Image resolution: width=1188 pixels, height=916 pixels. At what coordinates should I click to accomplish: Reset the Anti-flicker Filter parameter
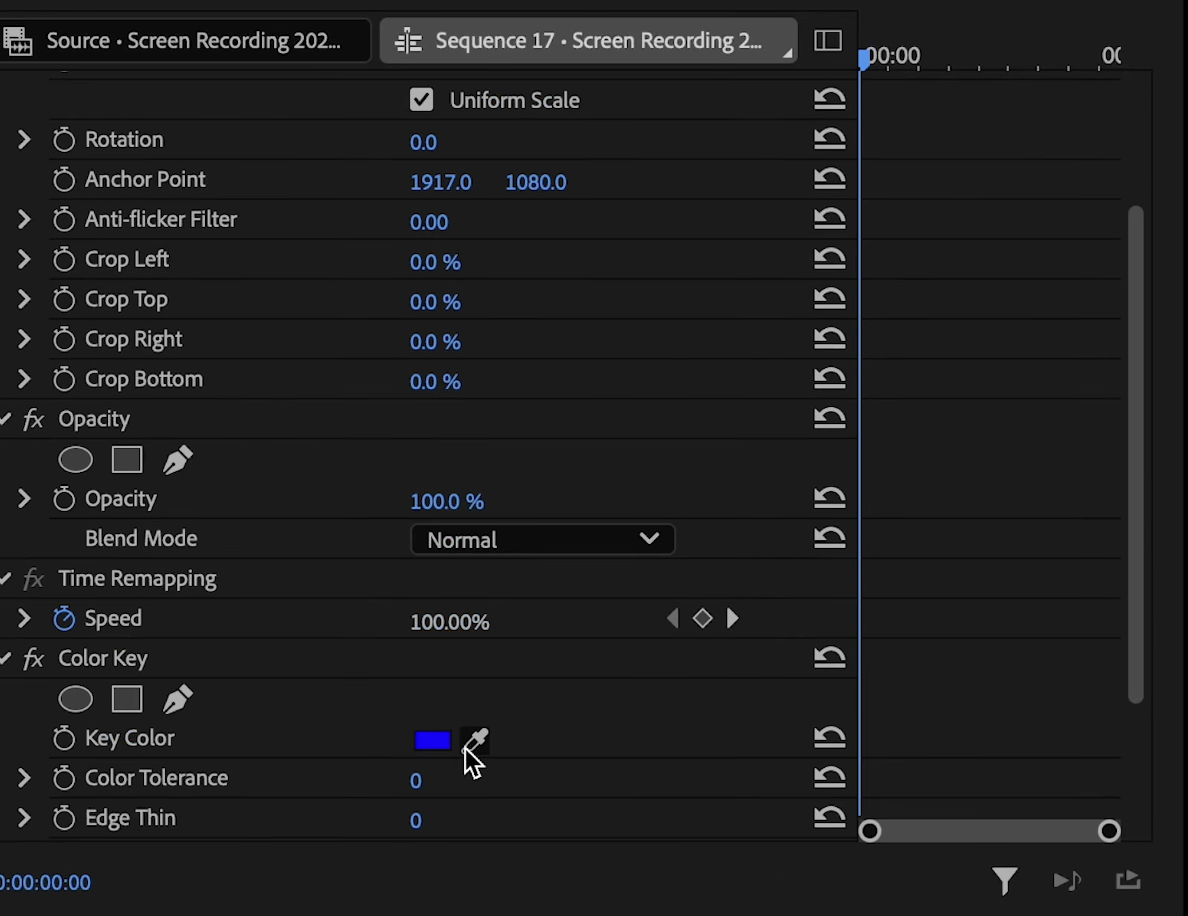pos(830,219)
